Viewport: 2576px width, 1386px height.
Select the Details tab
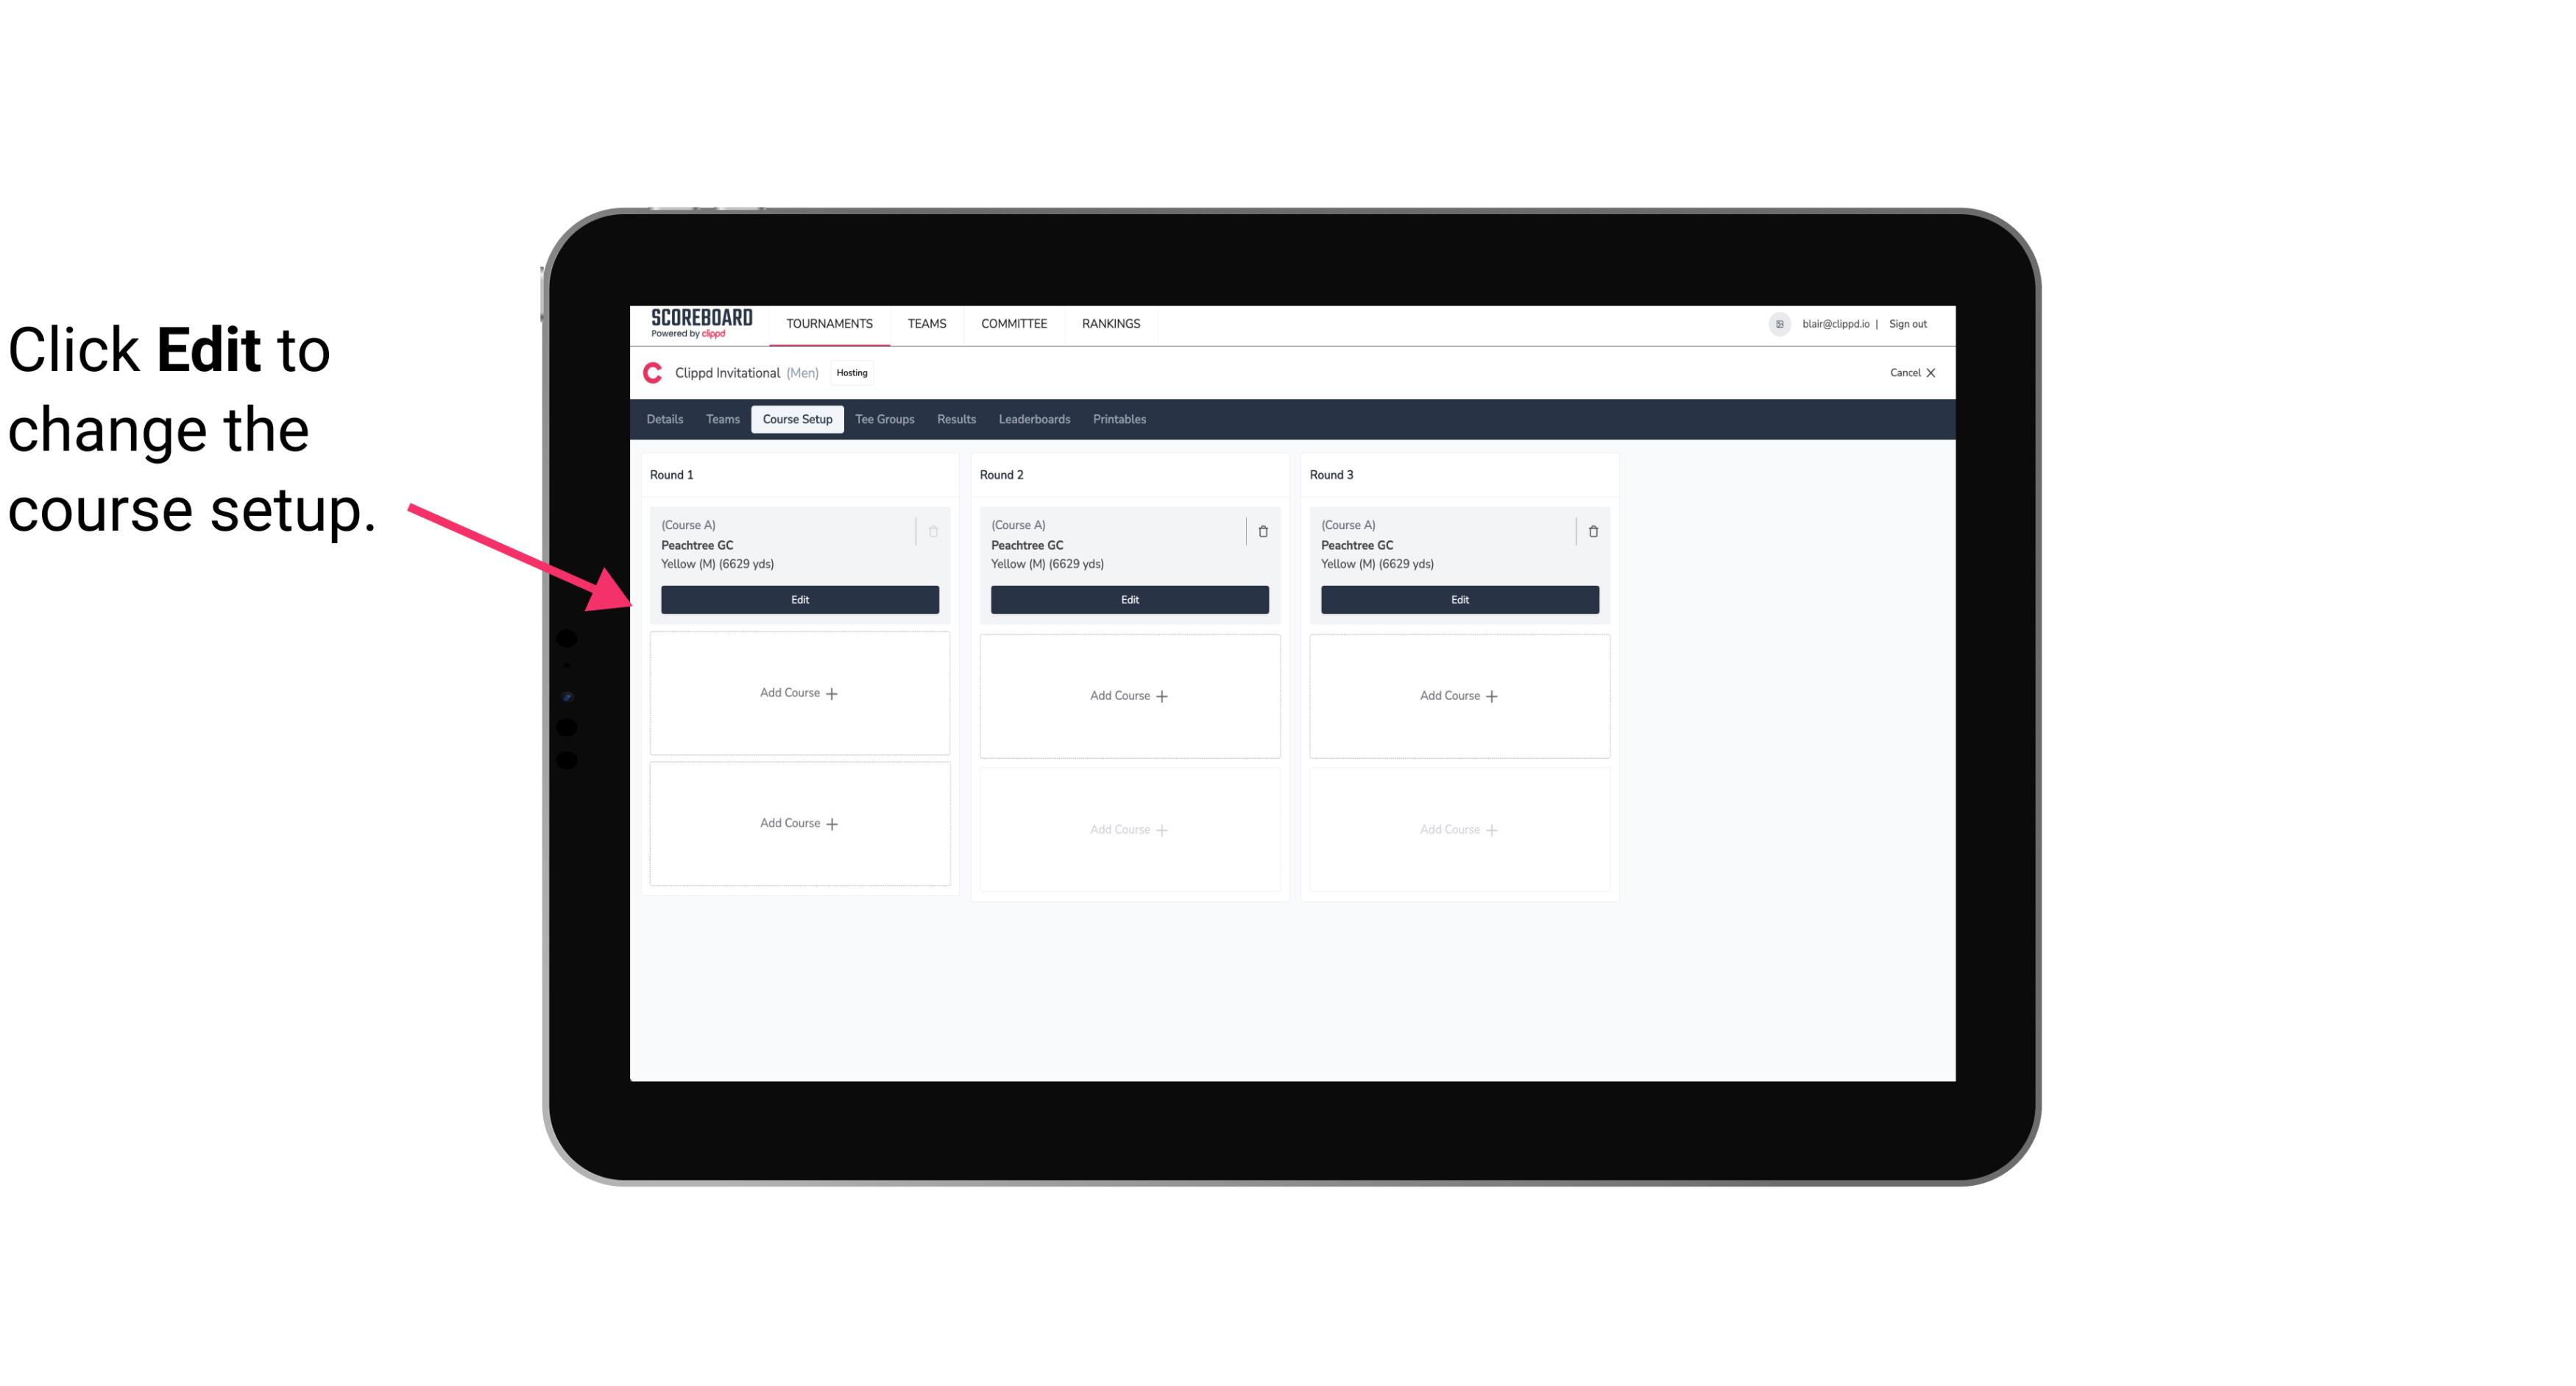pos(667,418)
